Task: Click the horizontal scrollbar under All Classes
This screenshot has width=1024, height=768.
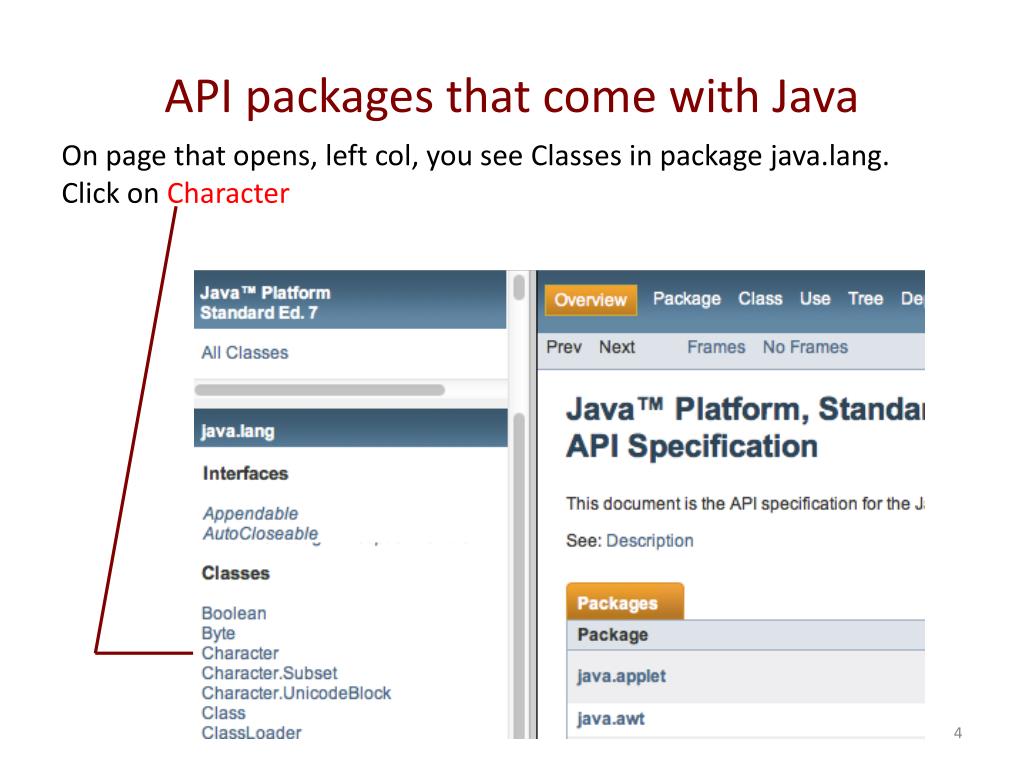Action: pos(319,390)
